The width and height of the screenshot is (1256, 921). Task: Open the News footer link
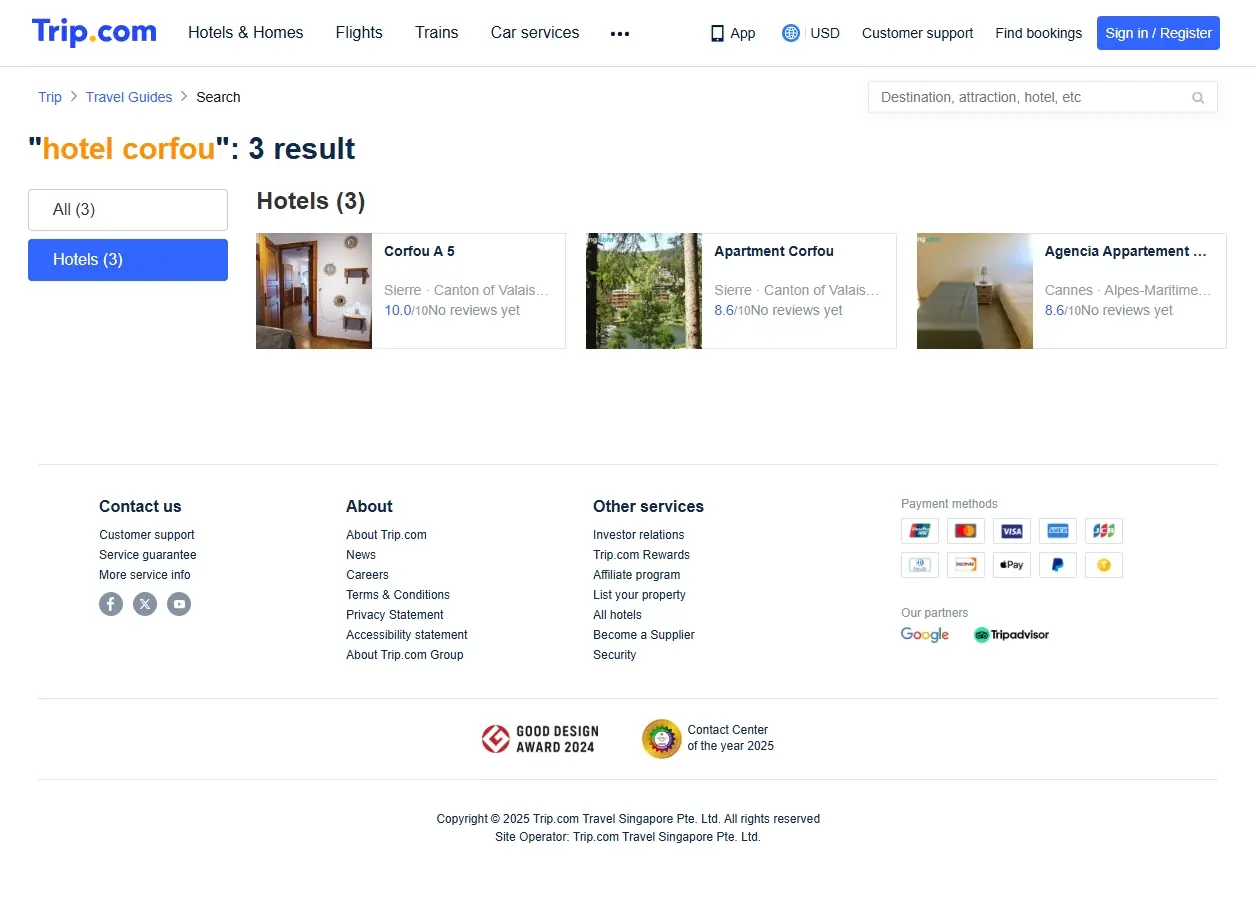tap(361, 555)
